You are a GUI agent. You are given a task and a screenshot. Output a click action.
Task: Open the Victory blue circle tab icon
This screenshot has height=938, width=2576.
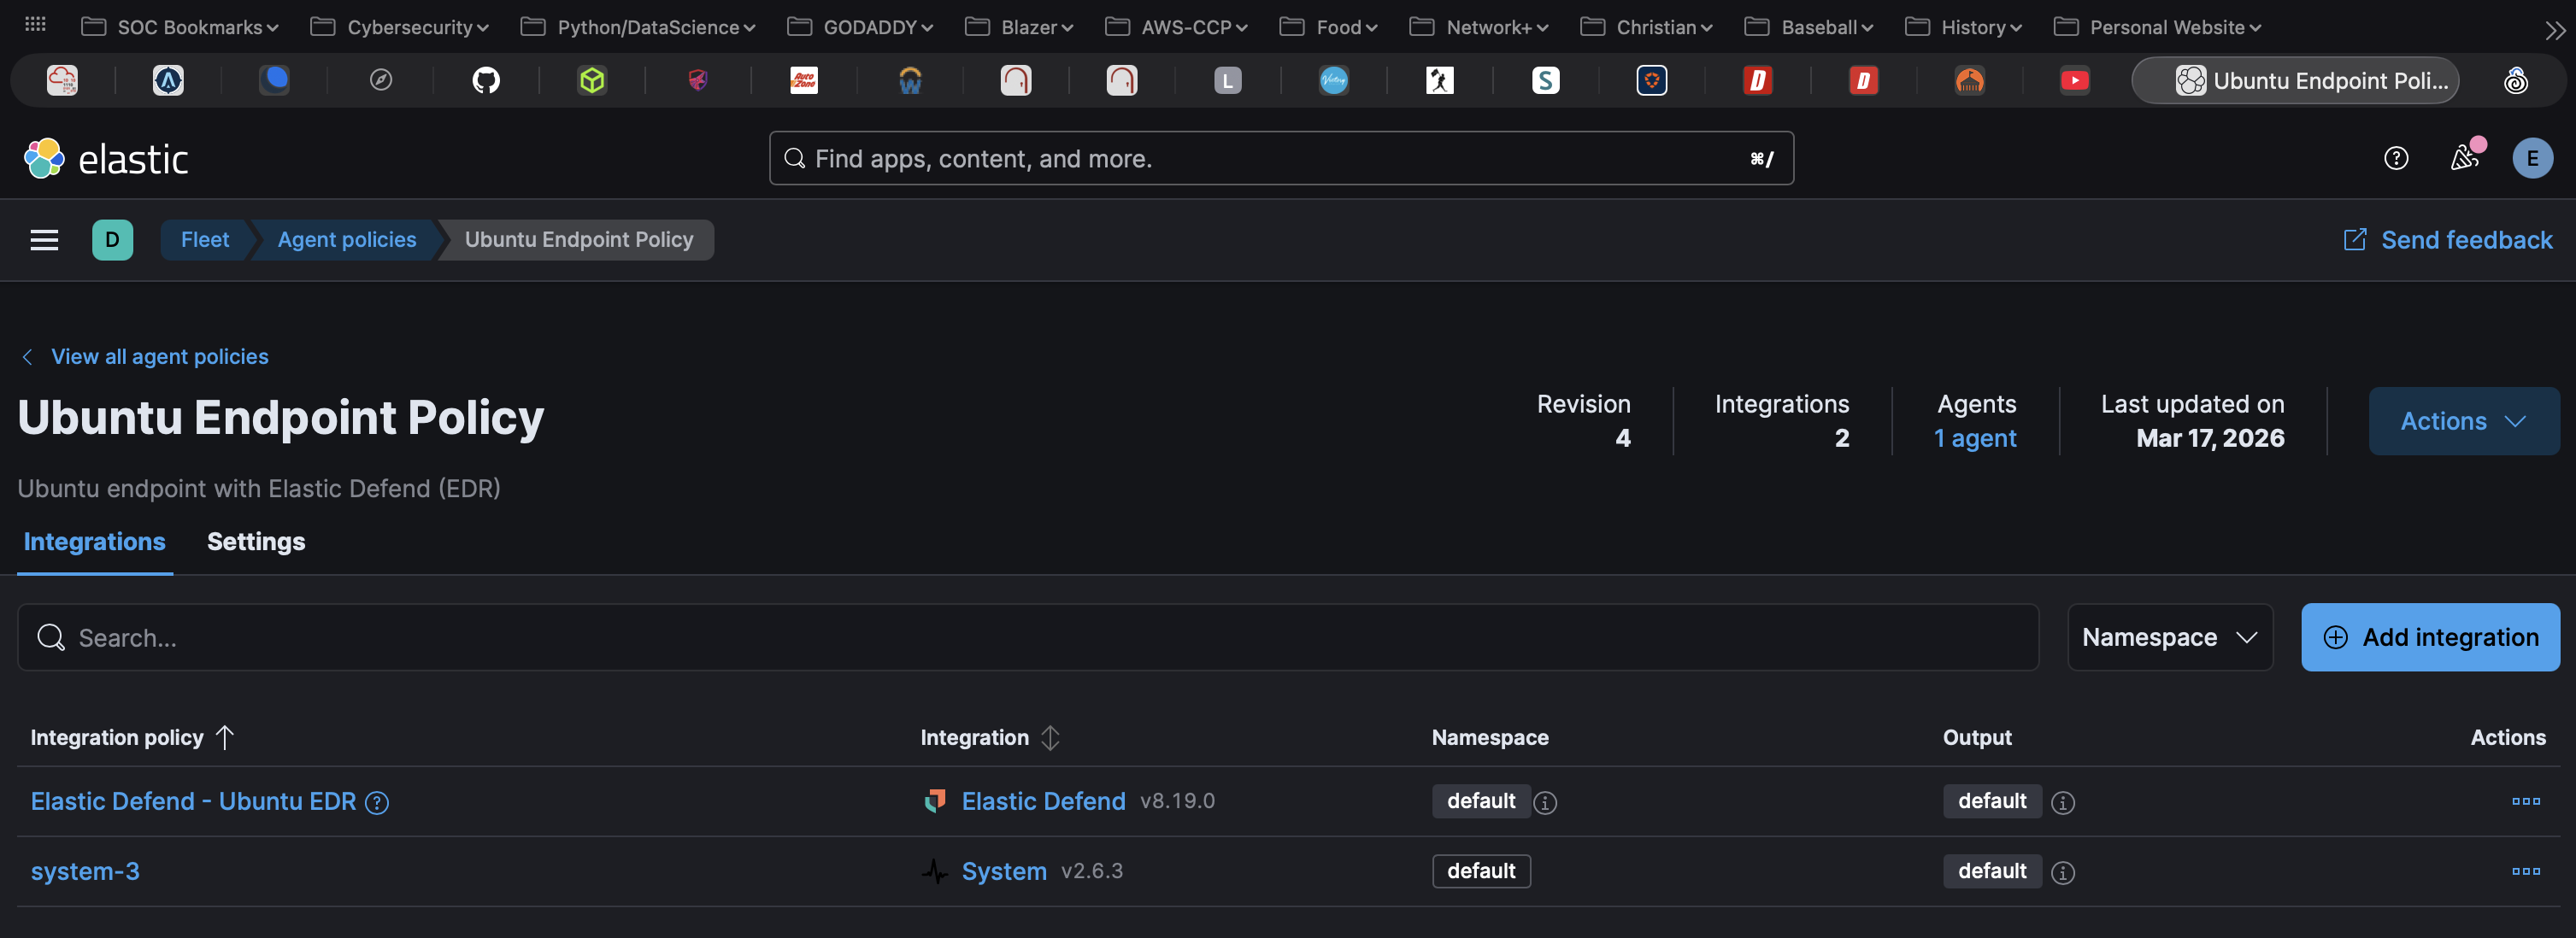(1334, 80)
